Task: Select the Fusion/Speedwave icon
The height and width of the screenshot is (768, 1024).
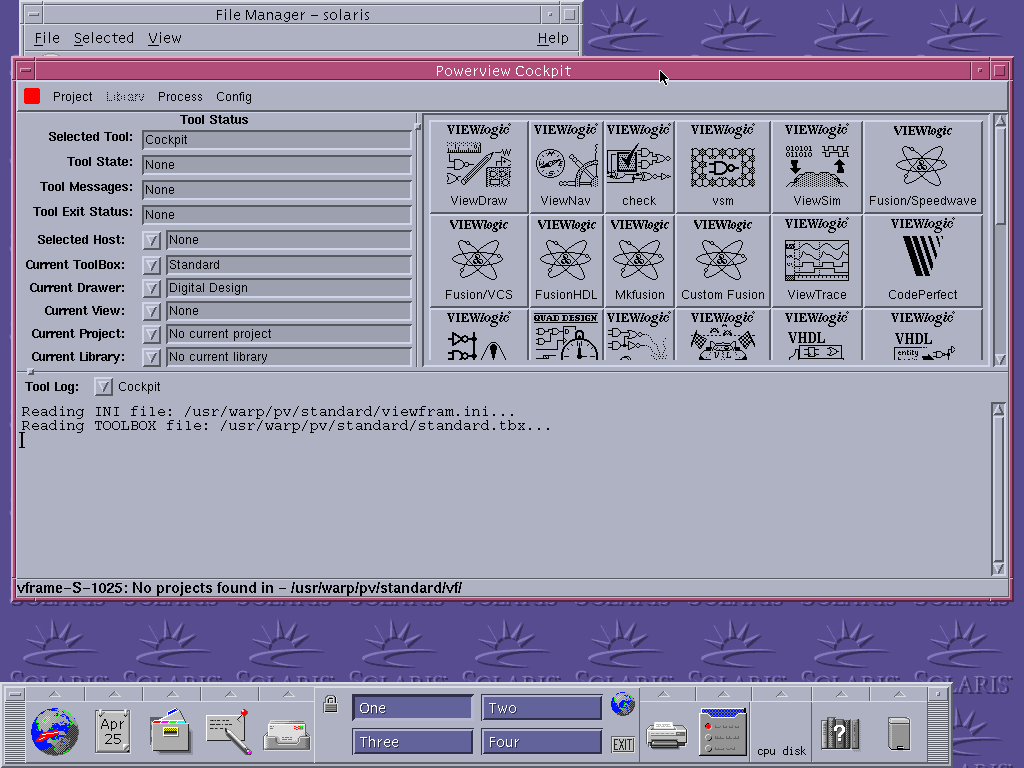Action: [x=922, y=166]
